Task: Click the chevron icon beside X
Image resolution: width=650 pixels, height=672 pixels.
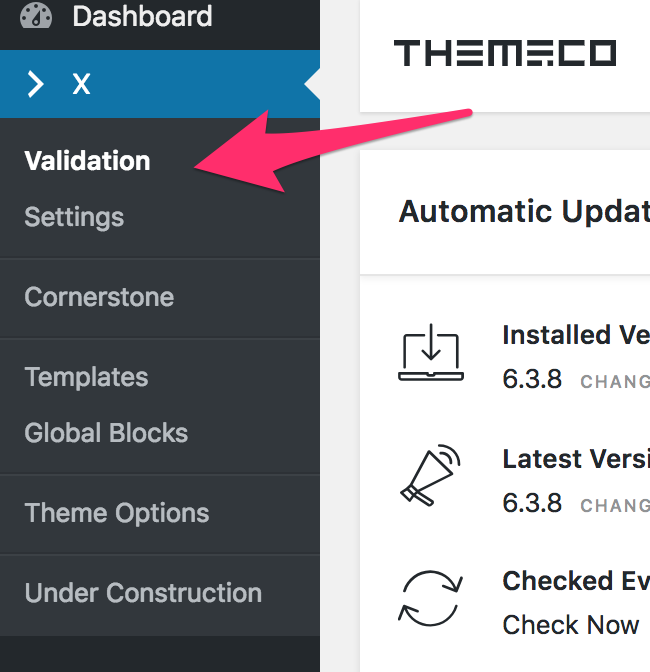Action: pos(36,84)
